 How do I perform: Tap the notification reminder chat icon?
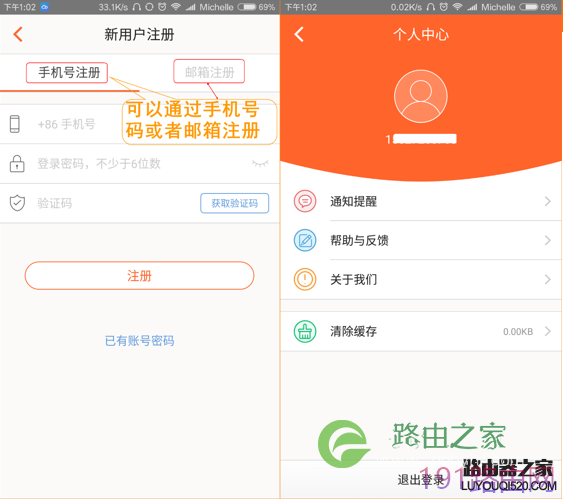[x=305, y=201]
